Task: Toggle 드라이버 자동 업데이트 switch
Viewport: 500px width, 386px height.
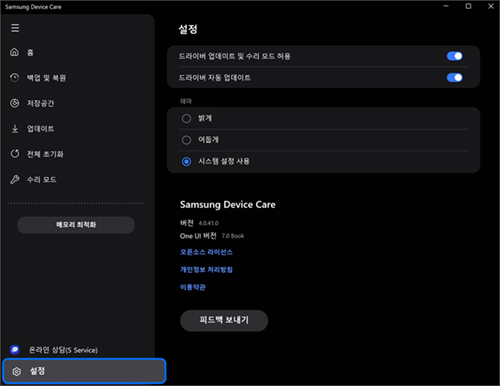Action: [455, 78]
